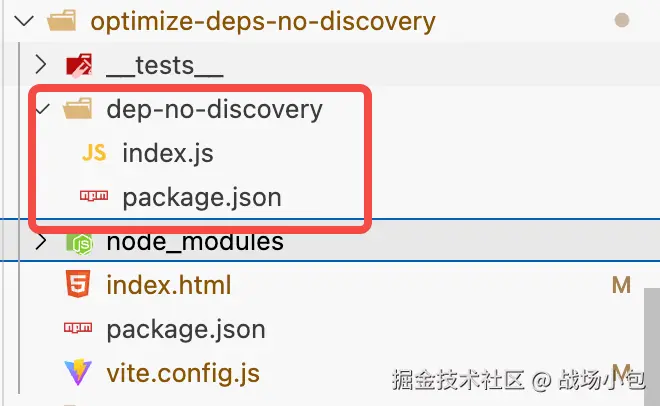Screen dimensions: 660x406
Task: Click the M status badge on index.html
Action: click(x=621, y=285)
